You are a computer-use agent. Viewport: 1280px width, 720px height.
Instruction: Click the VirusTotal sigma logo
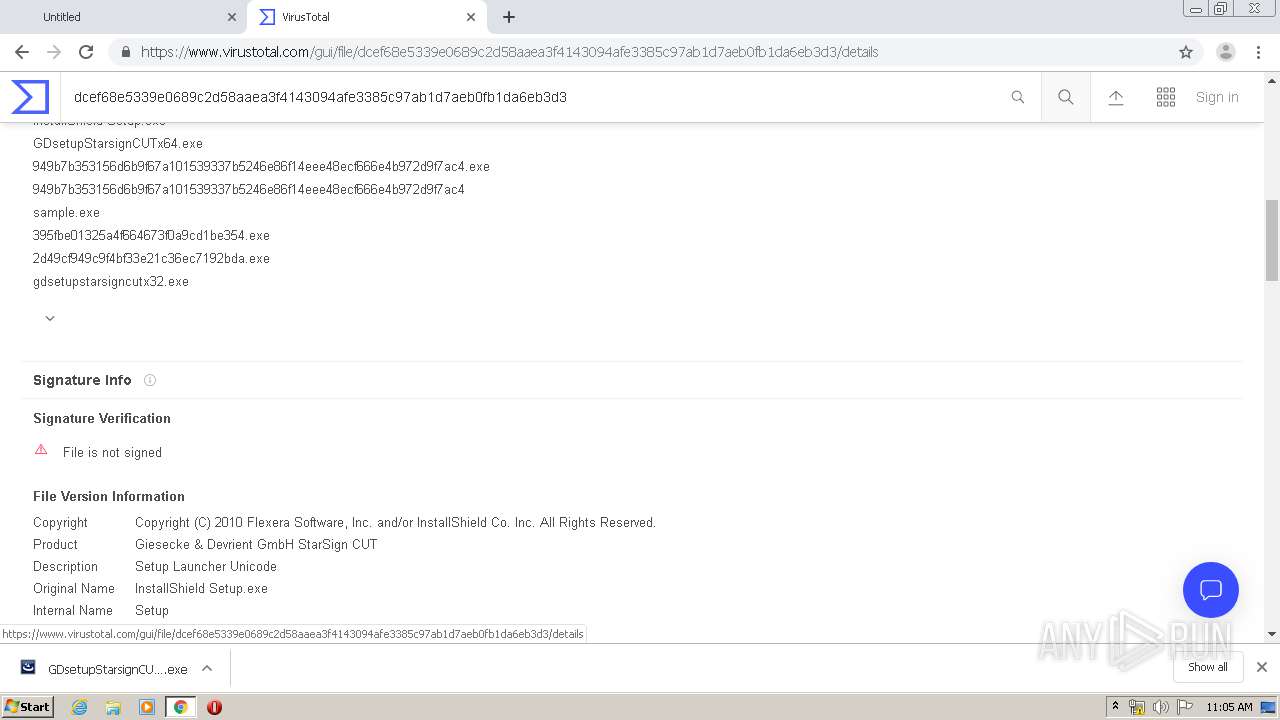pyautogui.click(x=30, y=97)
